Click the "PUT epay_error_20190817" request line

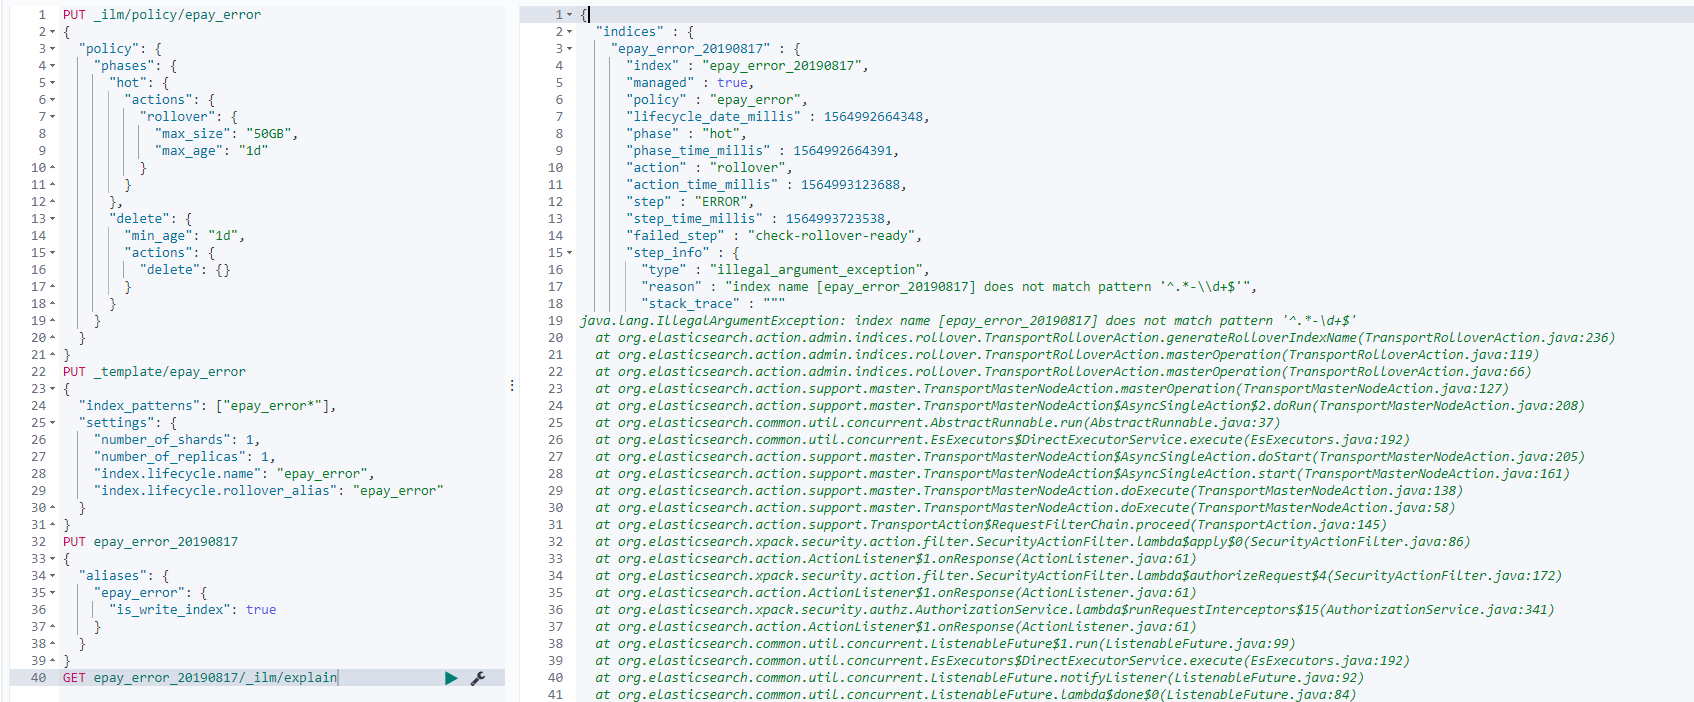tap(150, 542)
